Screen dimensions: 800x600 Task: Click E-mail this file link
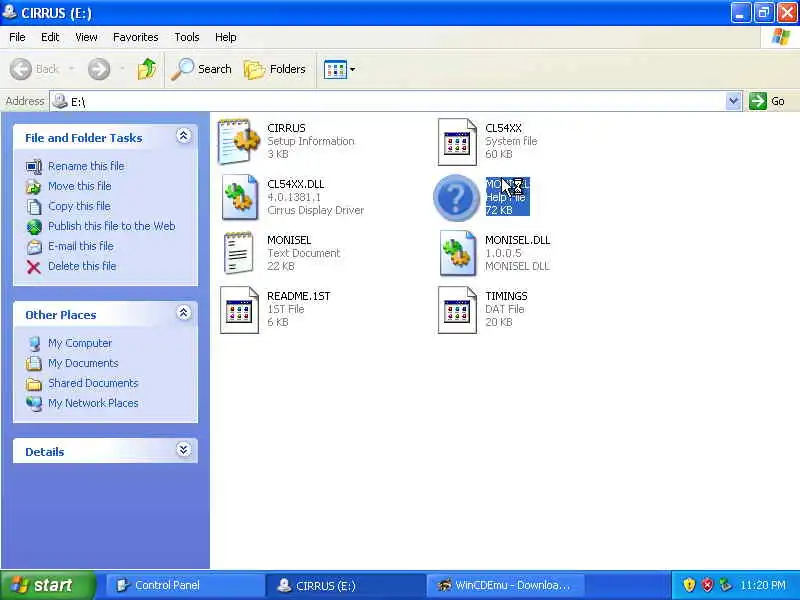click(x=81, y=246)
